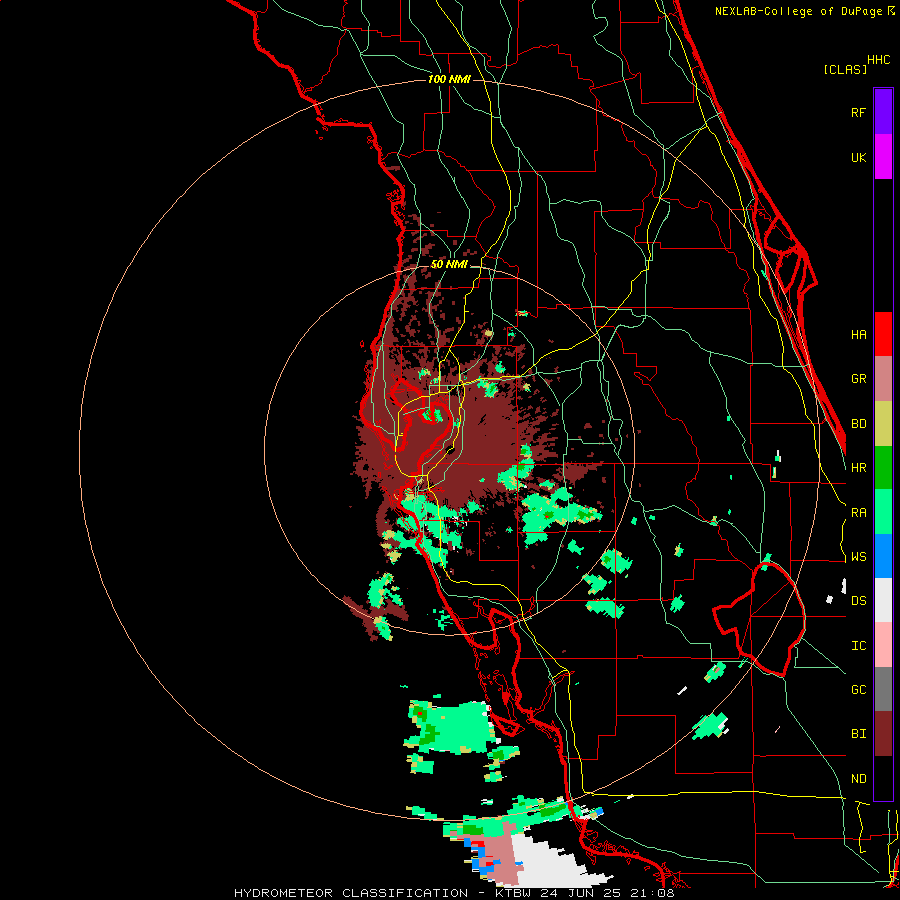Screen dimensions: 900x900
Task: Click the RF legend label
Action: [x=858, y=112]
